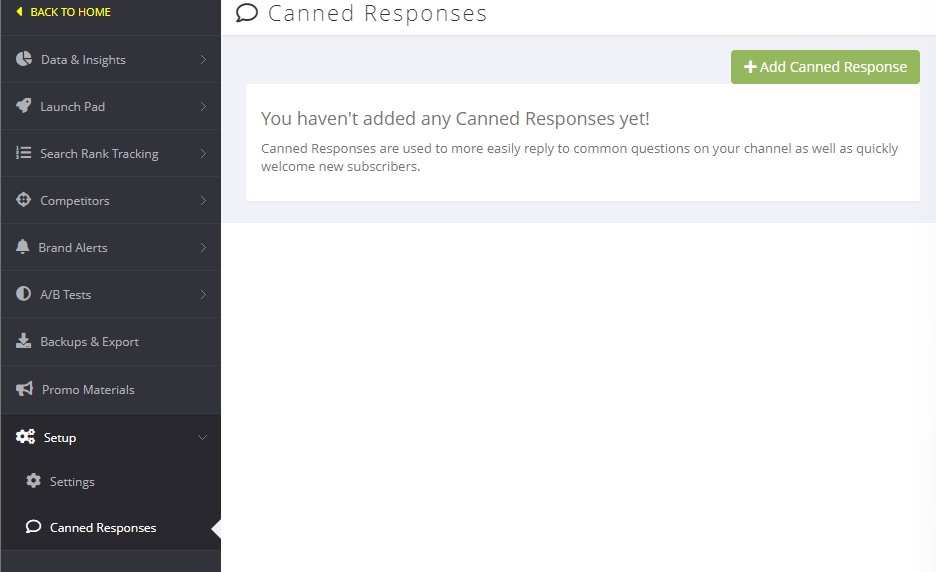Open the Search Rank Tracking menu
The height and width of the screenshot is (572, 936).
click(x=99, y=154)
